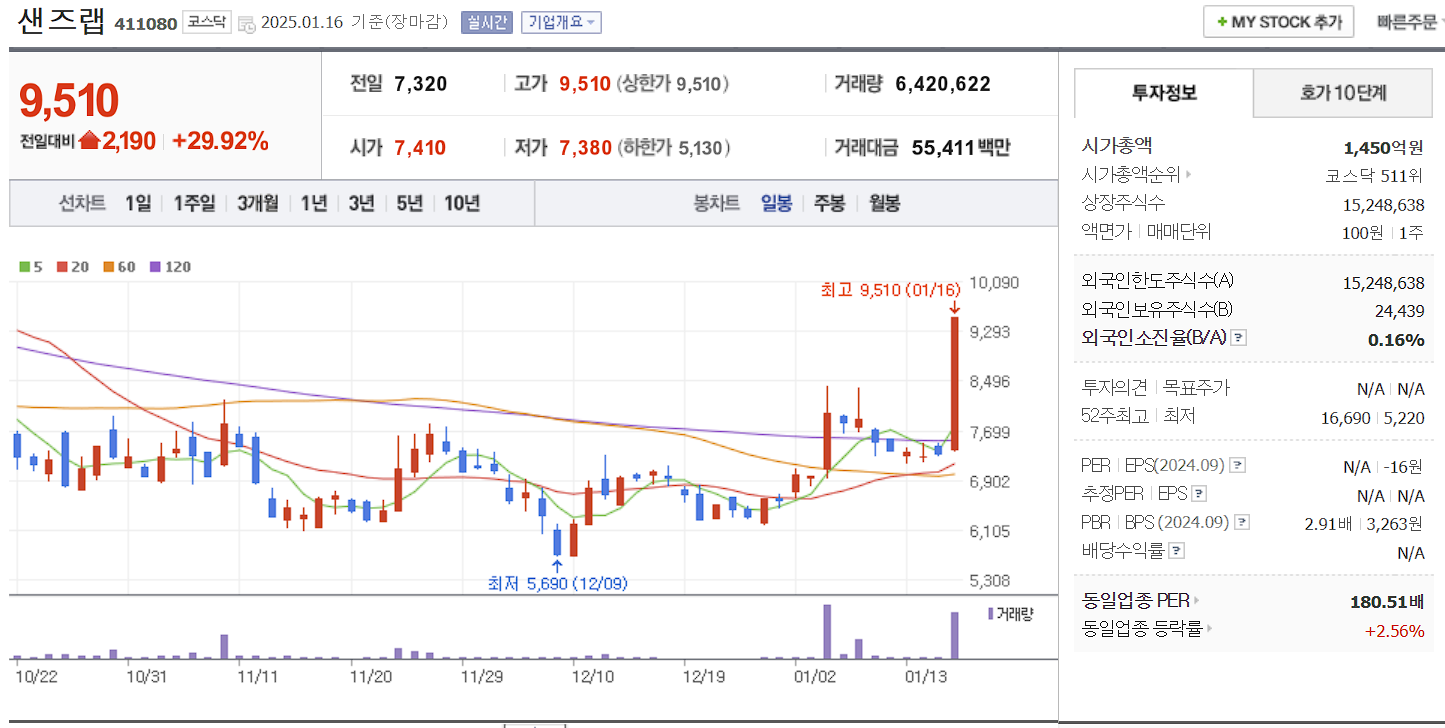The height and width of the screenshot is (728, 1445).
Task: Click the MY STOCK 추가 button
Action: tap(1277, 22)
